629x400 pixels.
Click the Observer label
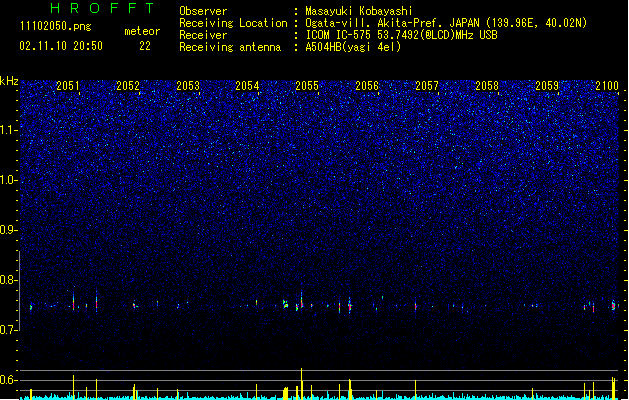coord(203,11)
